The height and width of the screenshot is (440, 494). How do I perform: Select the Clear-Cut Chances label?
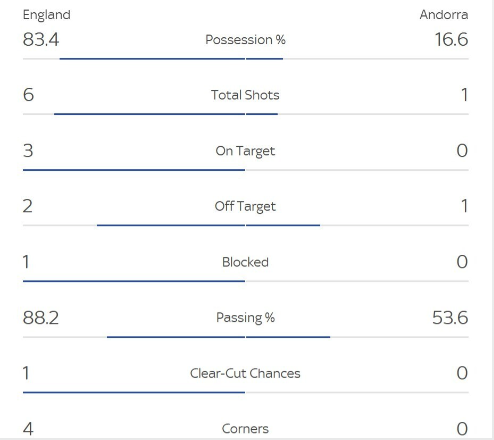pos(245,373)
